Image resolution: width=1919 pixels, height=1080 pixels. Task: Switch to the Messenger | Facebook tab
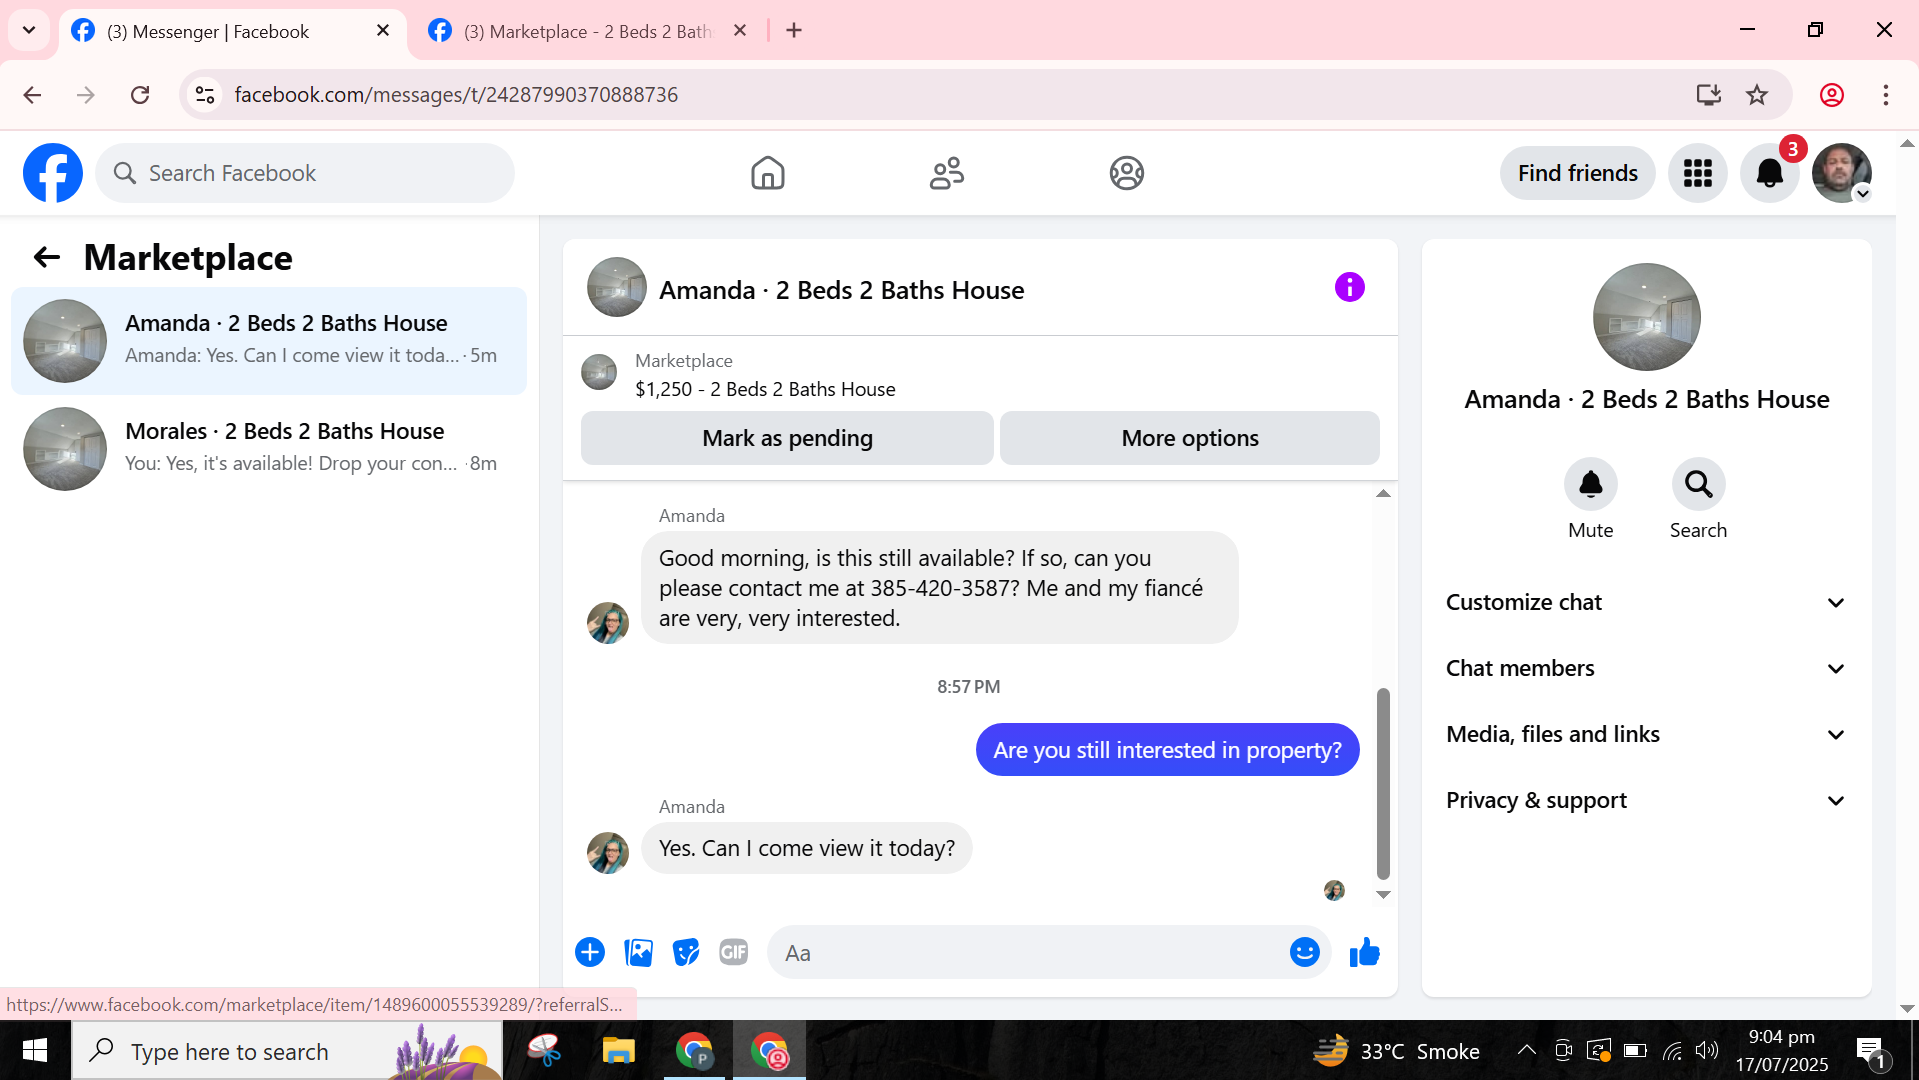pos(232,31)
